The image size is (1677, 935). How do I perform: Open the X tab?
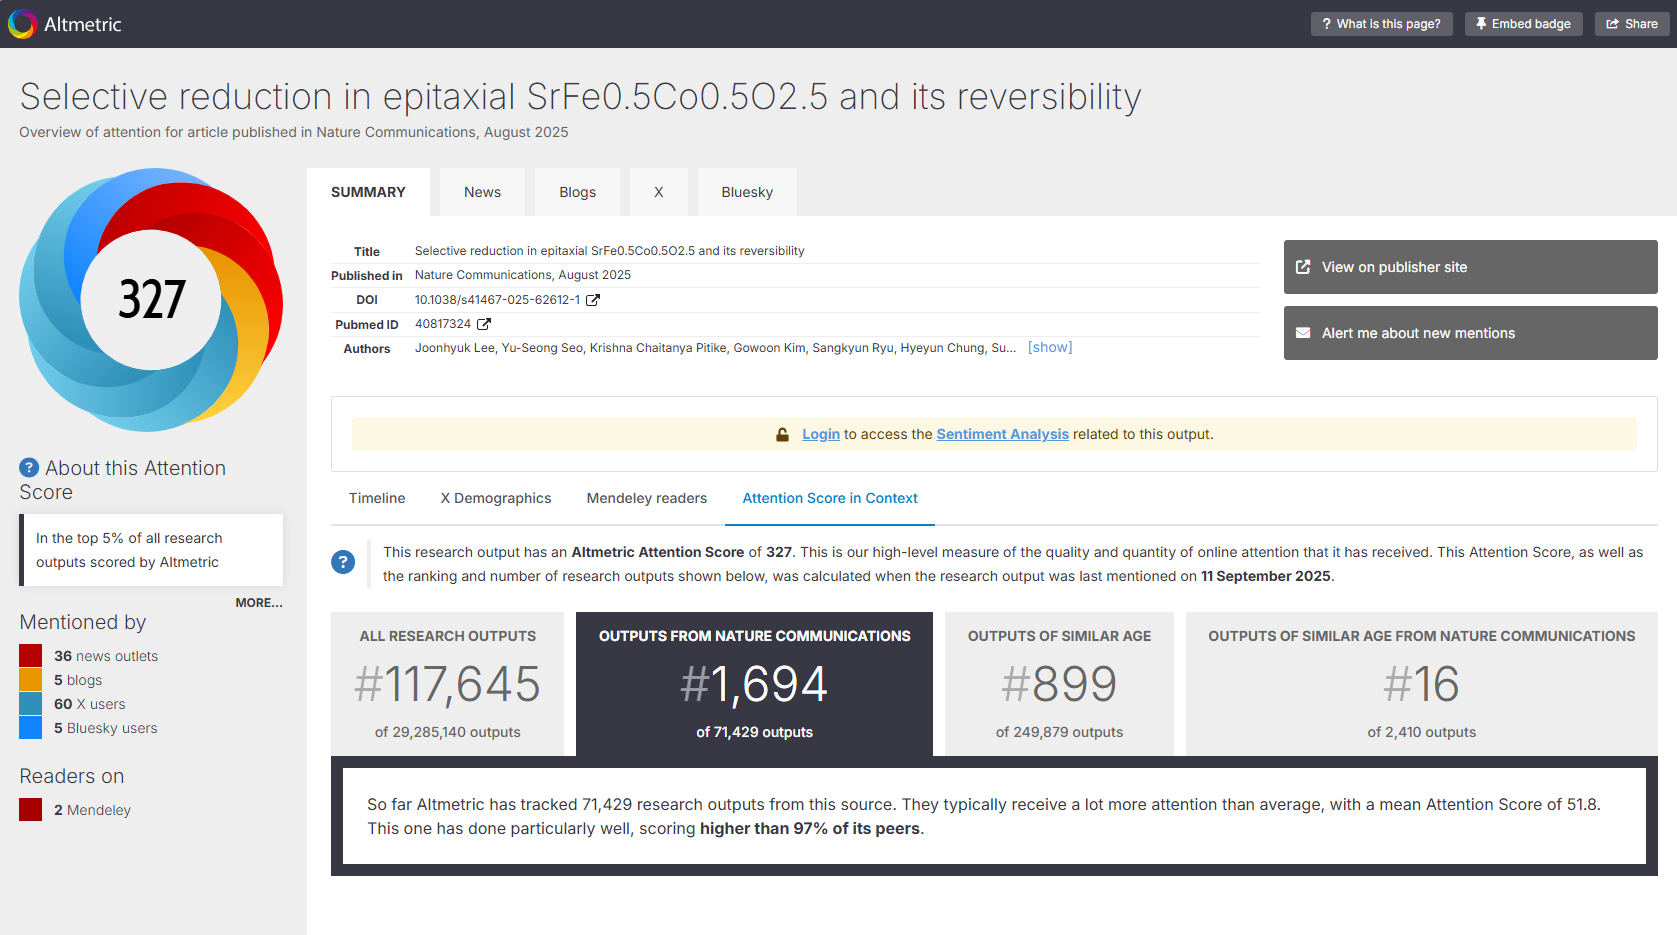point(659,192)
